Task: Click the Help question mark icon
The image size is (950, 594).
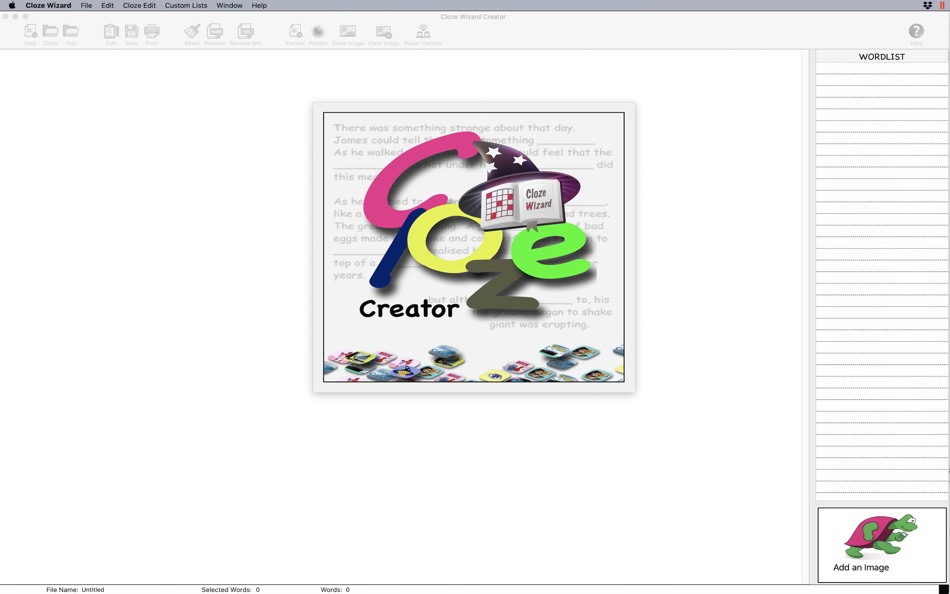Action: point(916,31)
